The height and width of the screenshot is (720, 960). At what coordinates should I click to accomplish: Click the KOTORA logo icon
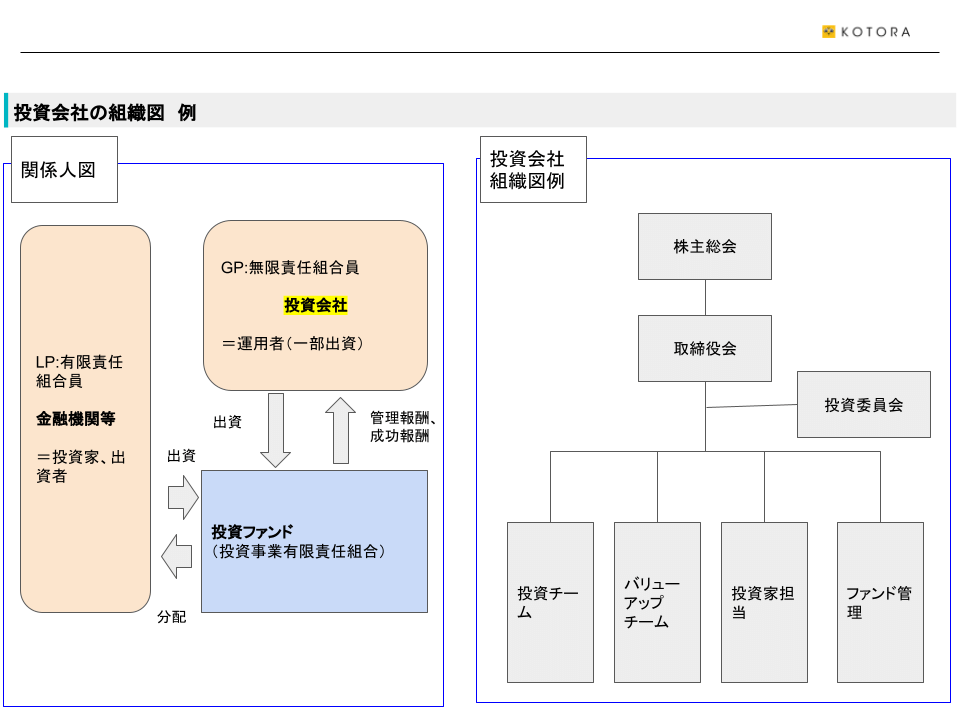pos(828,32)
